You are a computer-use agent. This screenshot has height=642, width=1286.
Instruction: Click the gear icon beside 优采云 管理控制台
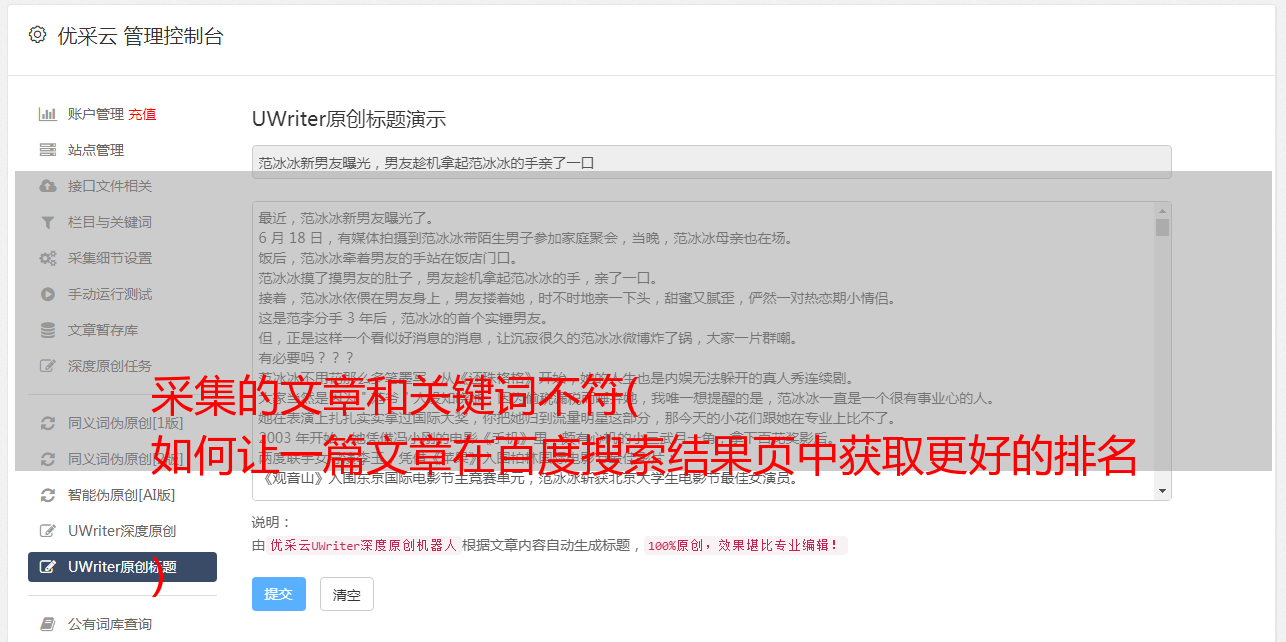[x=37, y=35]
